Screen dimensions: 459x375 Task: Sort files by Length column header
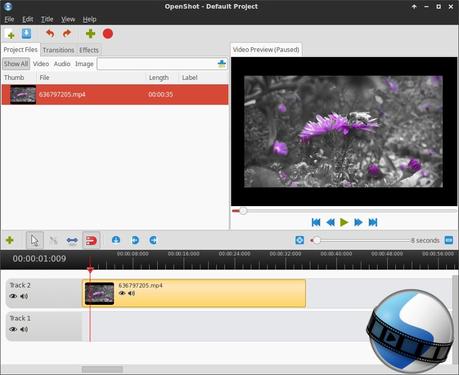click(162, 77)
